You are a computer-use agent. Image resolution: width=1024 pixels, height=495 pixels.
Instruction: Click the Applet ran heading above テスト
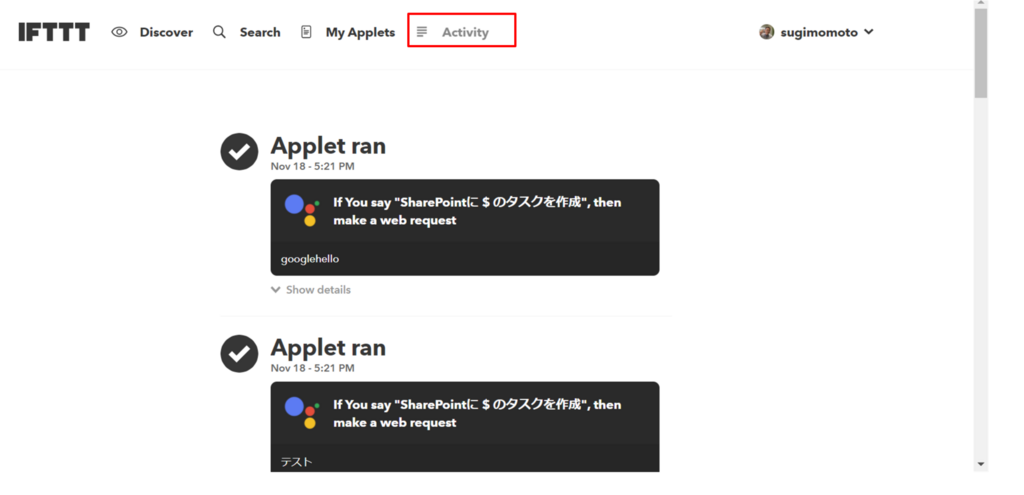tap(328, 347)
